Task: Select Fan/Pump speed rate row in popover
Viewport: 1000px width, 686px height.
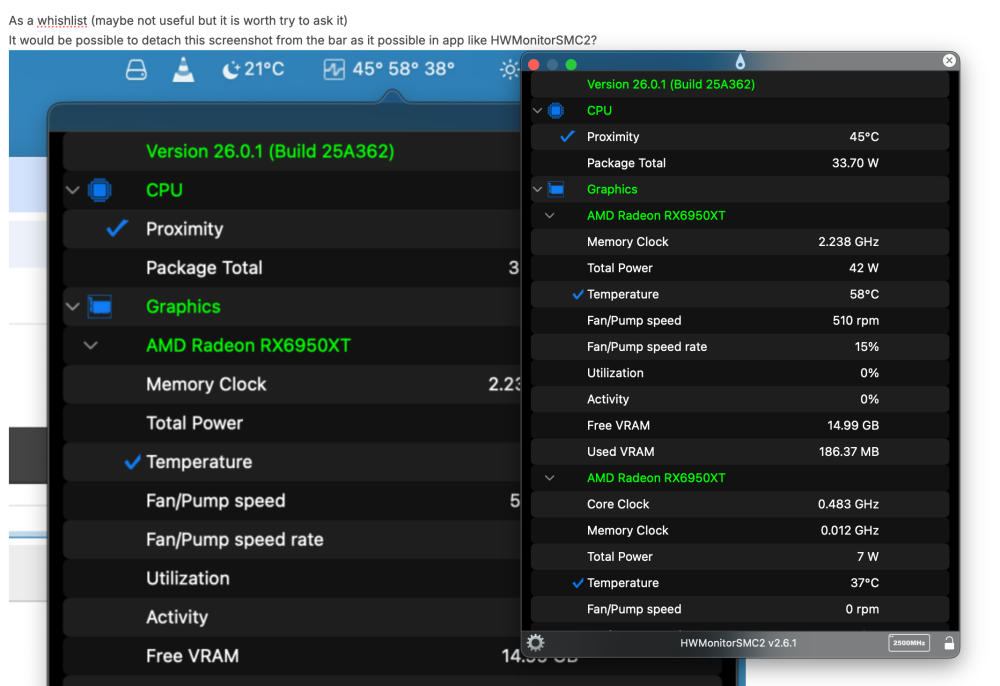Action: [x=292, y=540]
